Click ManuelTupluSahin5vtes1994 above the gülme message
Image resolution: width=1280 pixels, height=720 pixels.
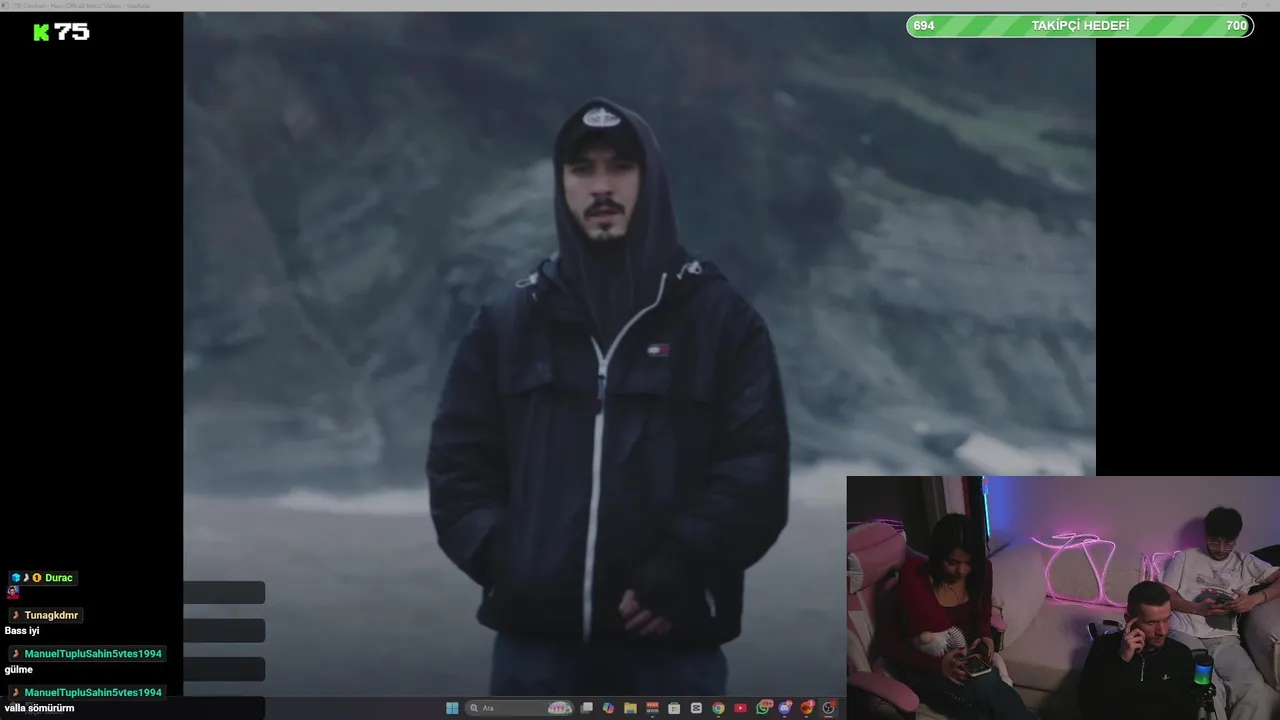(x=93, y=654)
